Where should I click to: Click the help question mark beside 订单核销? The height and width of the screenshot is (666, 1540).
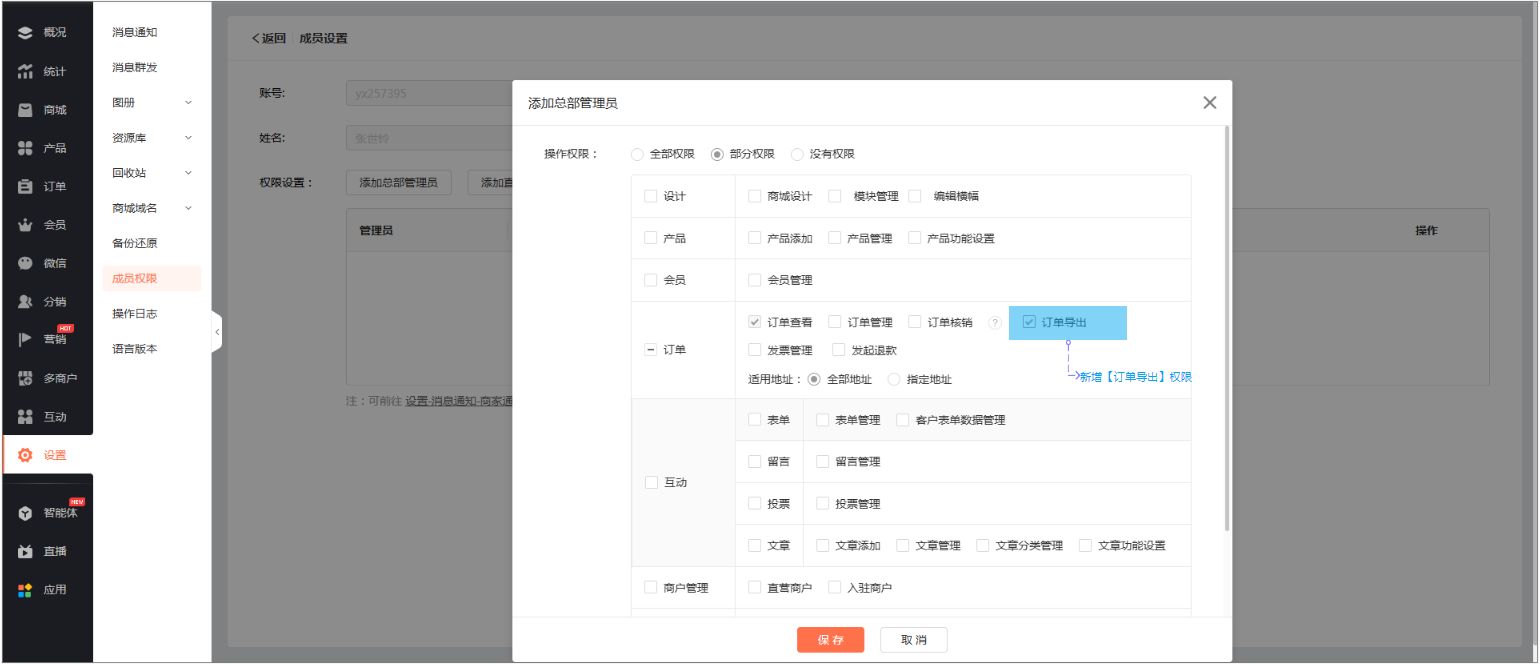tap(994, 323)
